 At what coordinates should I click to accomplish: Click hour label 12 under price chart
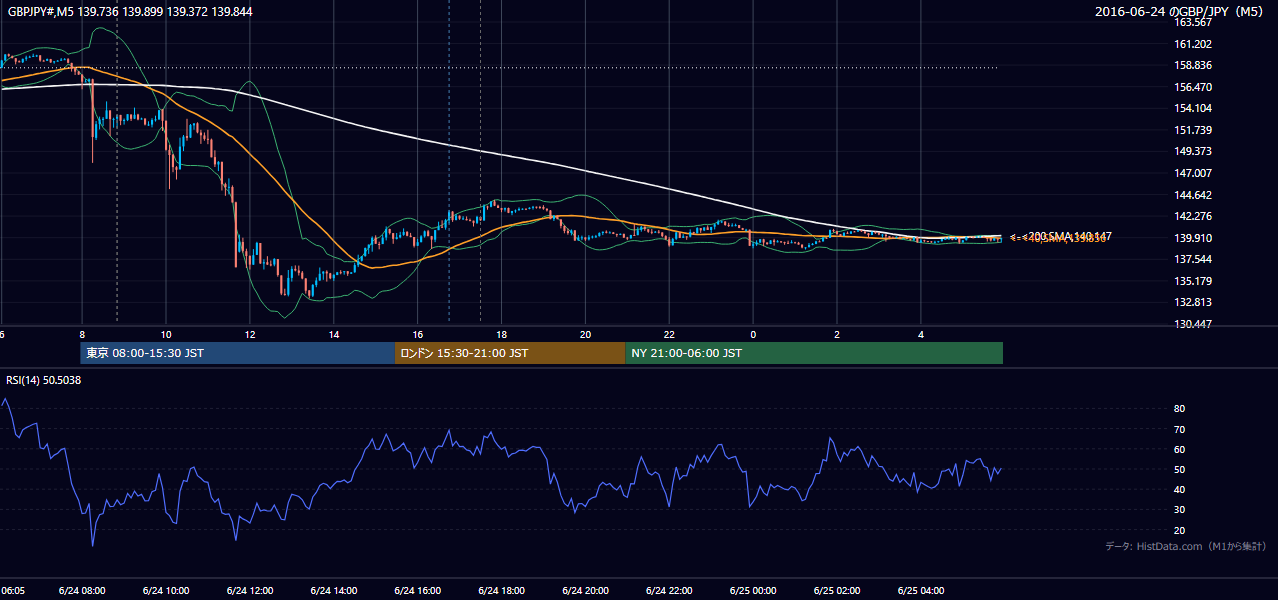(x=250, y=334)
